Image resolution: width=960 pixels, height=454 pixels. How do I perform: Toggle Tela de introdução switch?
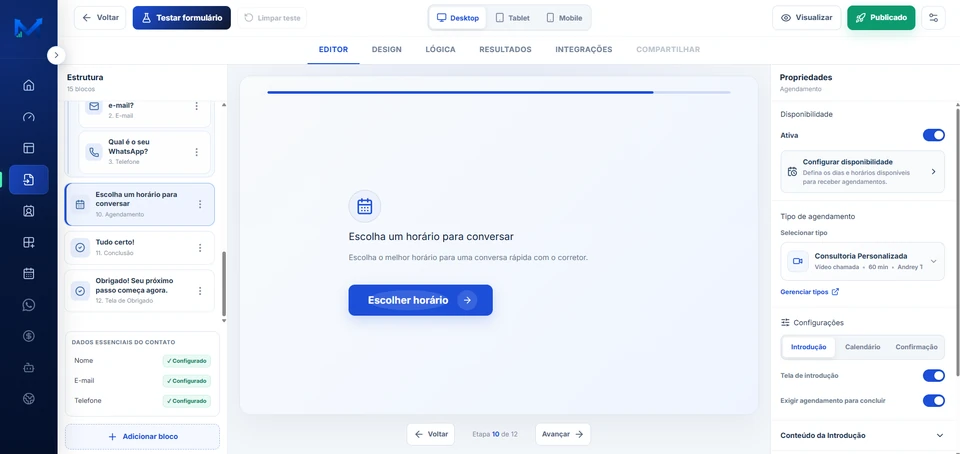933,376
